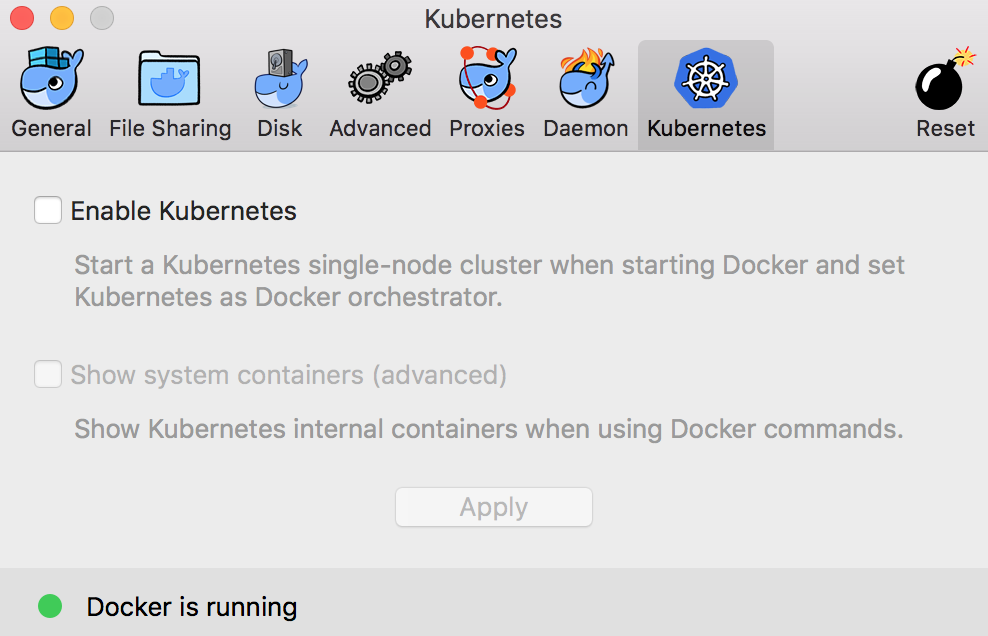Image resolution: width=988 pixels, height=636 pixels.
Task: Click the Kubernetes tab label
Action: coord(706,128)
